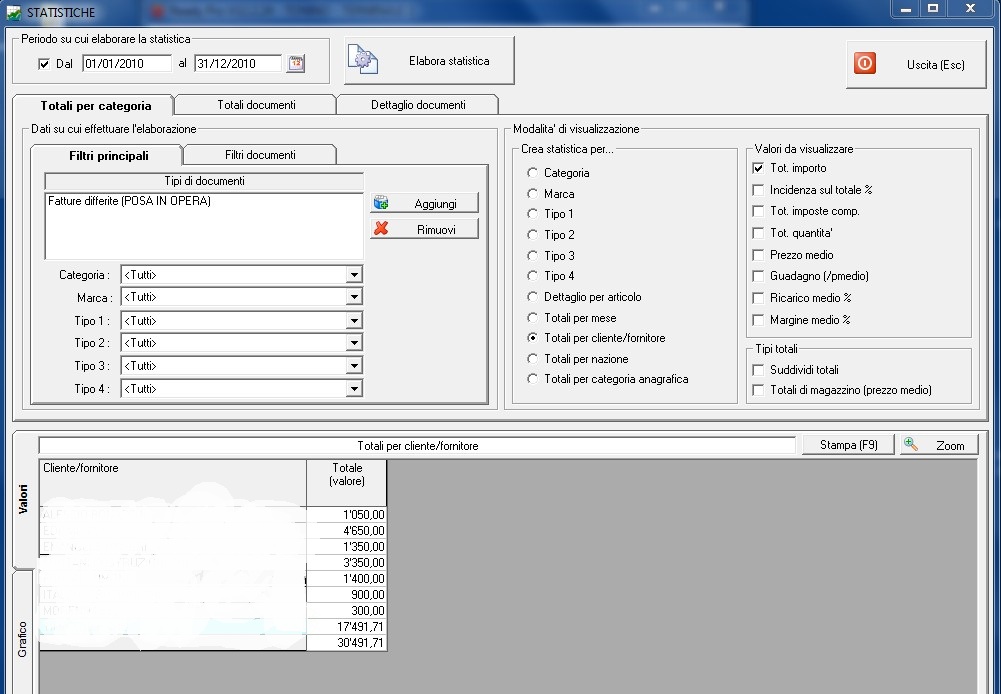The width and height of the screenshot is (1001, 694).
Task: Click the Cliente/fornitore column header
Action: tap(172, 483)
